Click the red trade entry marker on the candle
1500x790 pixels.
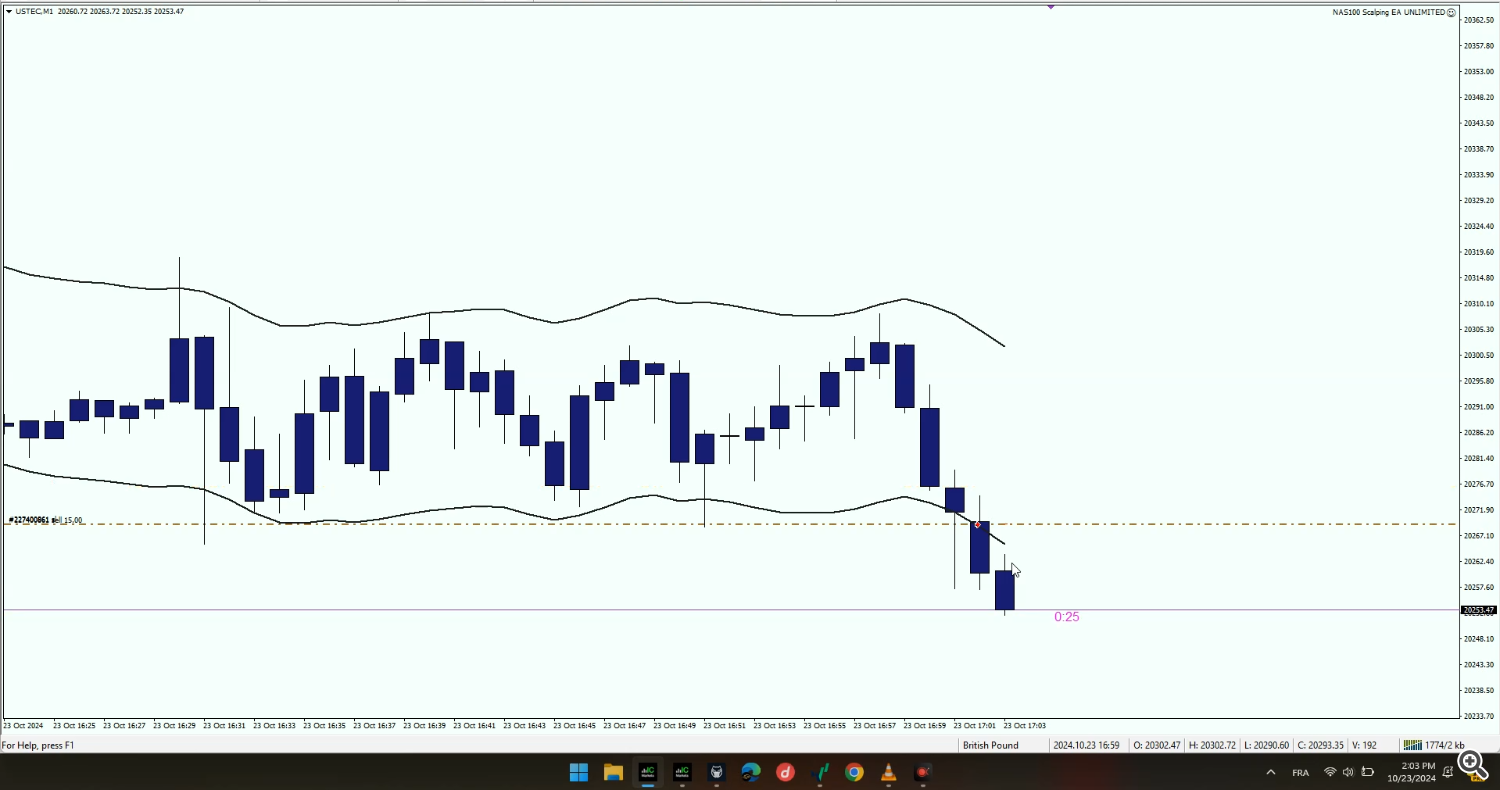tap(977, 525)
